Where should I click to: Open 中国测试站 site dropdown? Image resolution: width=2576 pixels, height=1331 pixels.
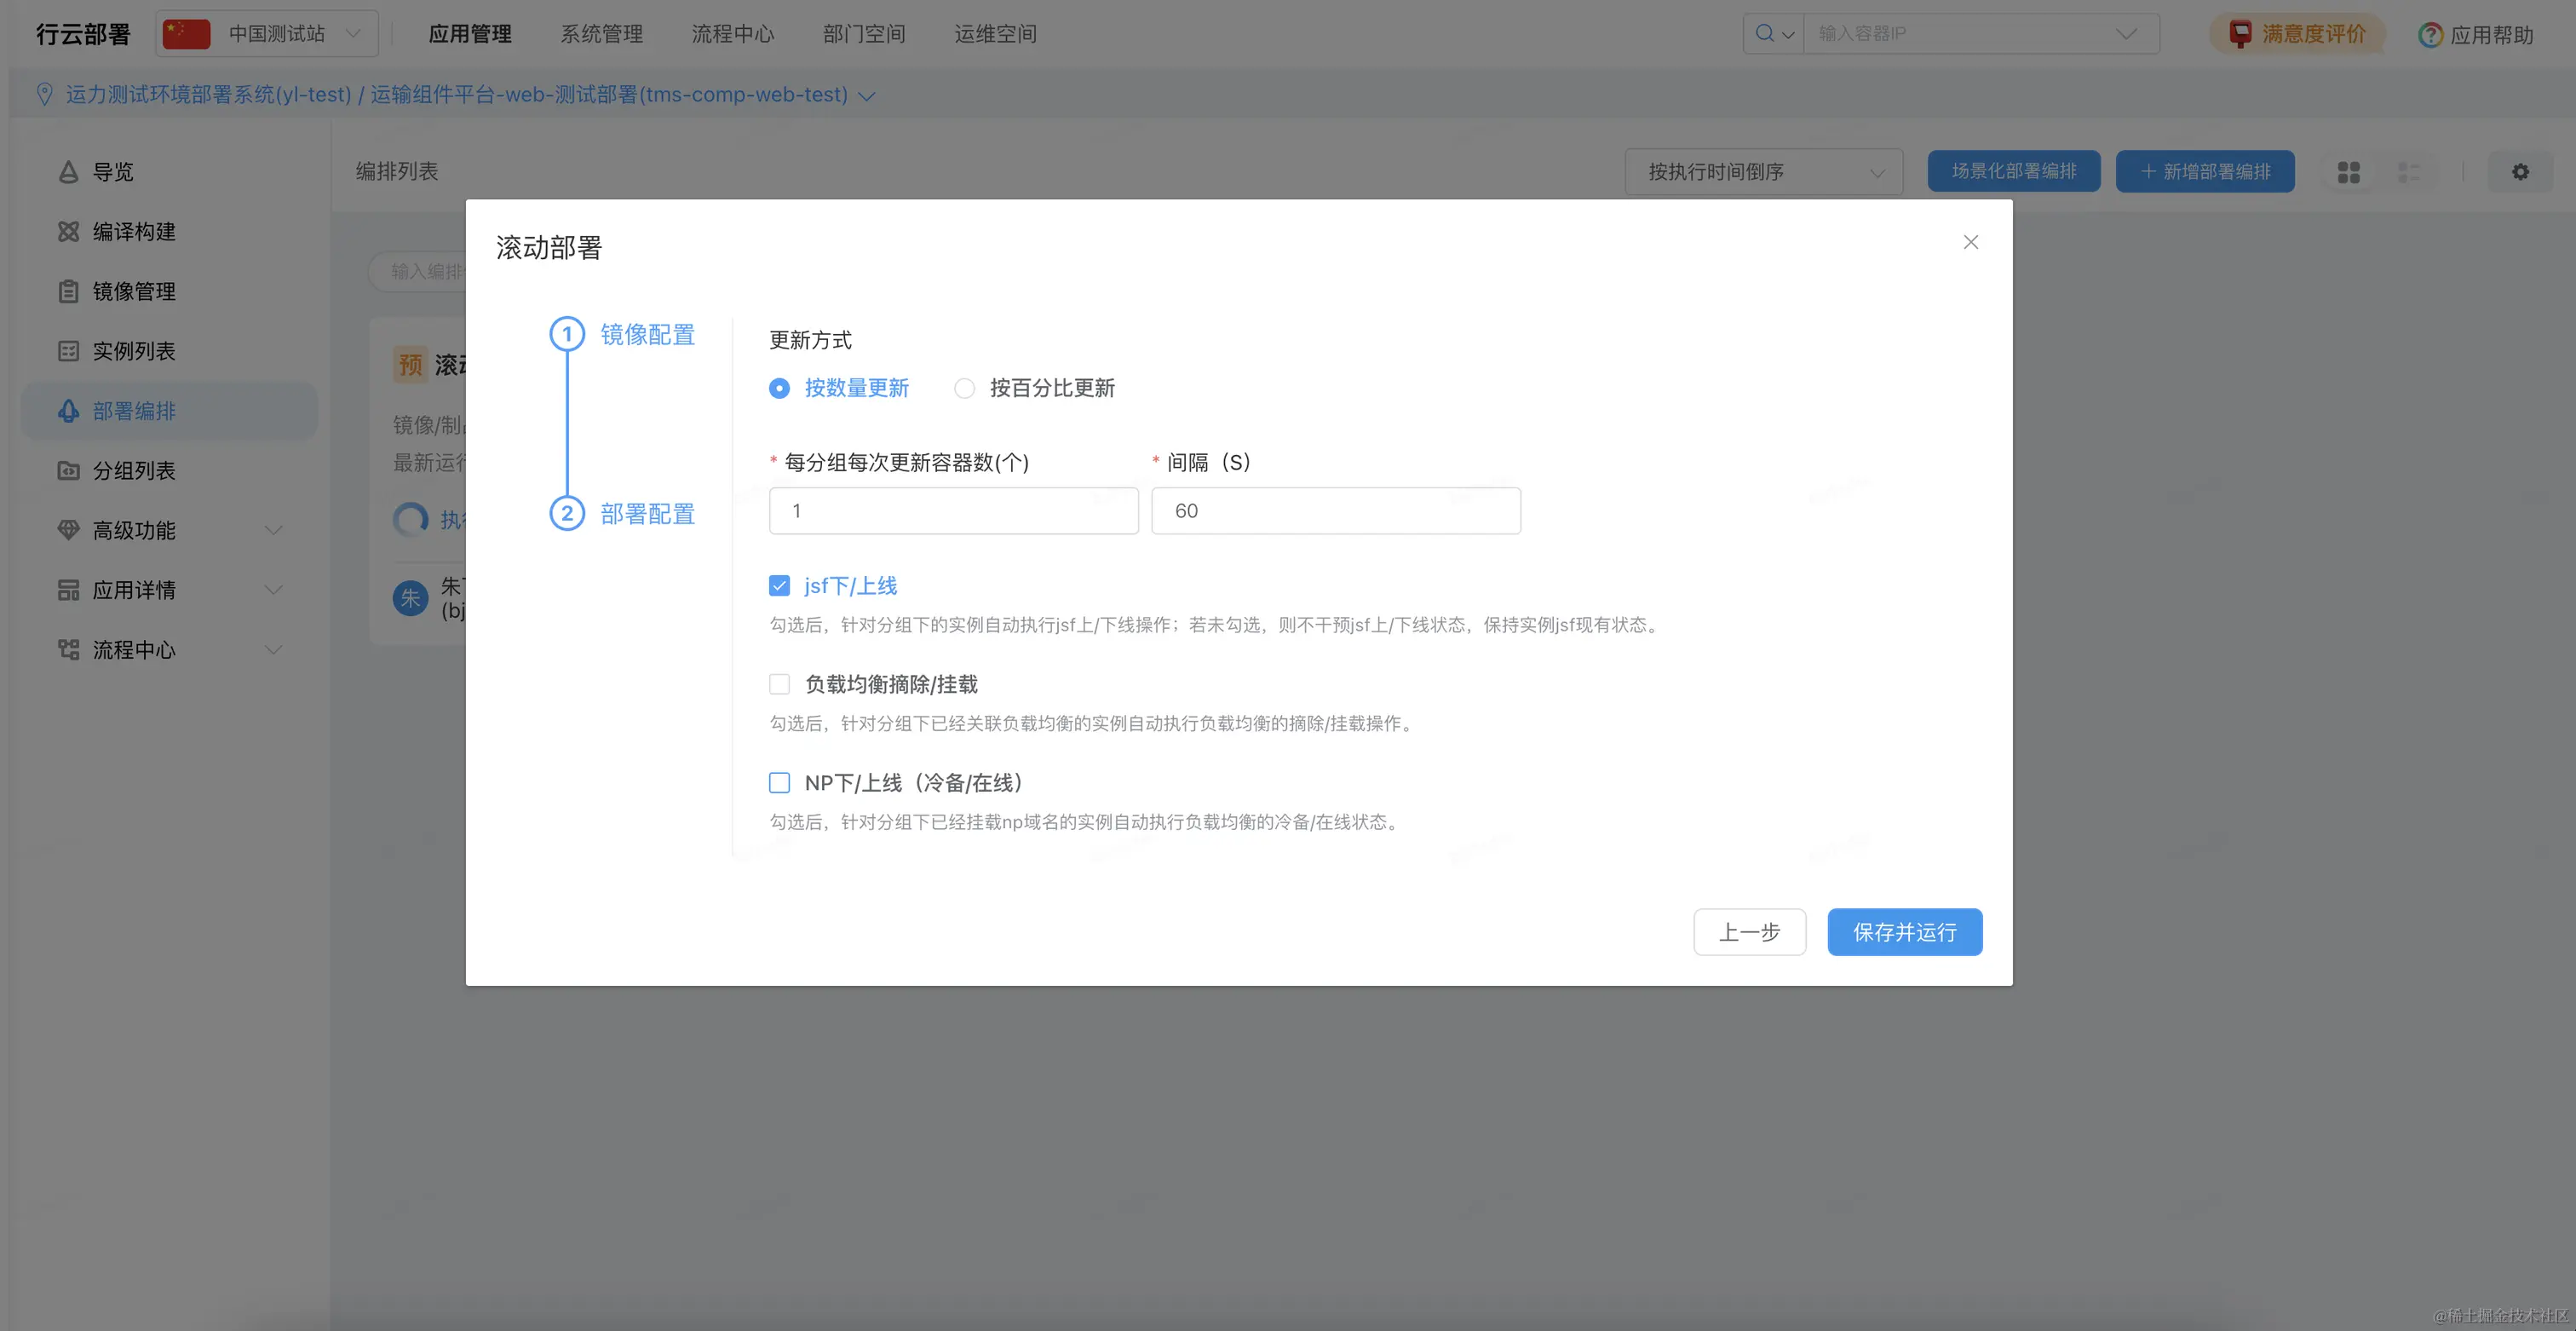point(268,34)
